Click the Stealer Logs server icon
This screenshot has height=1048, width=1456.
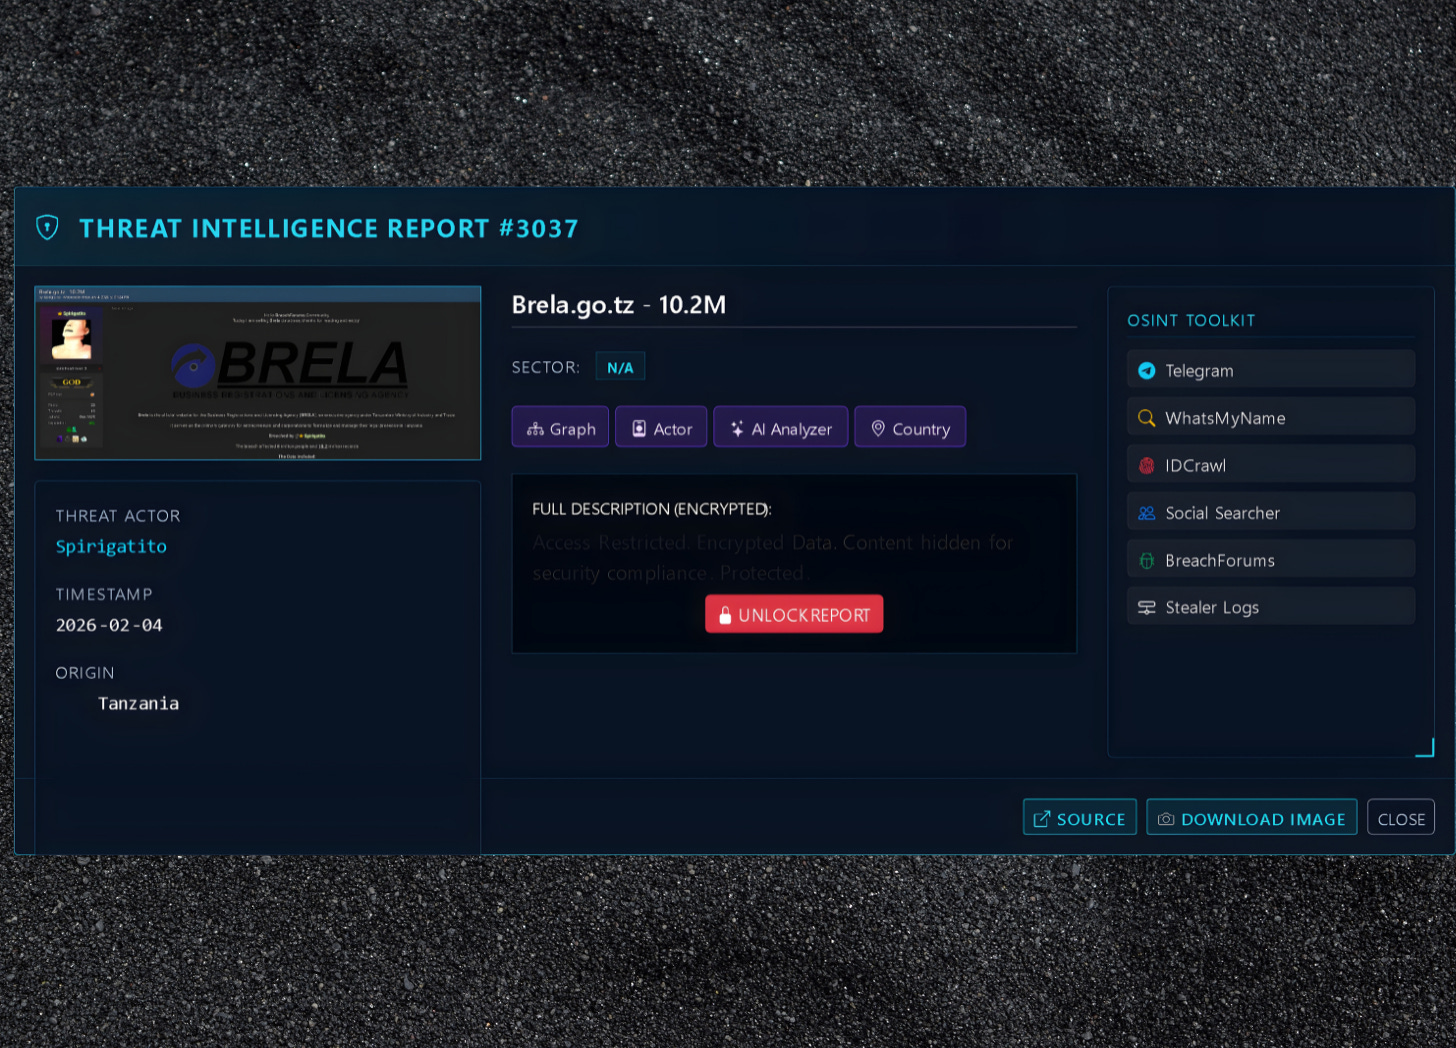[x=1147, y=608]
